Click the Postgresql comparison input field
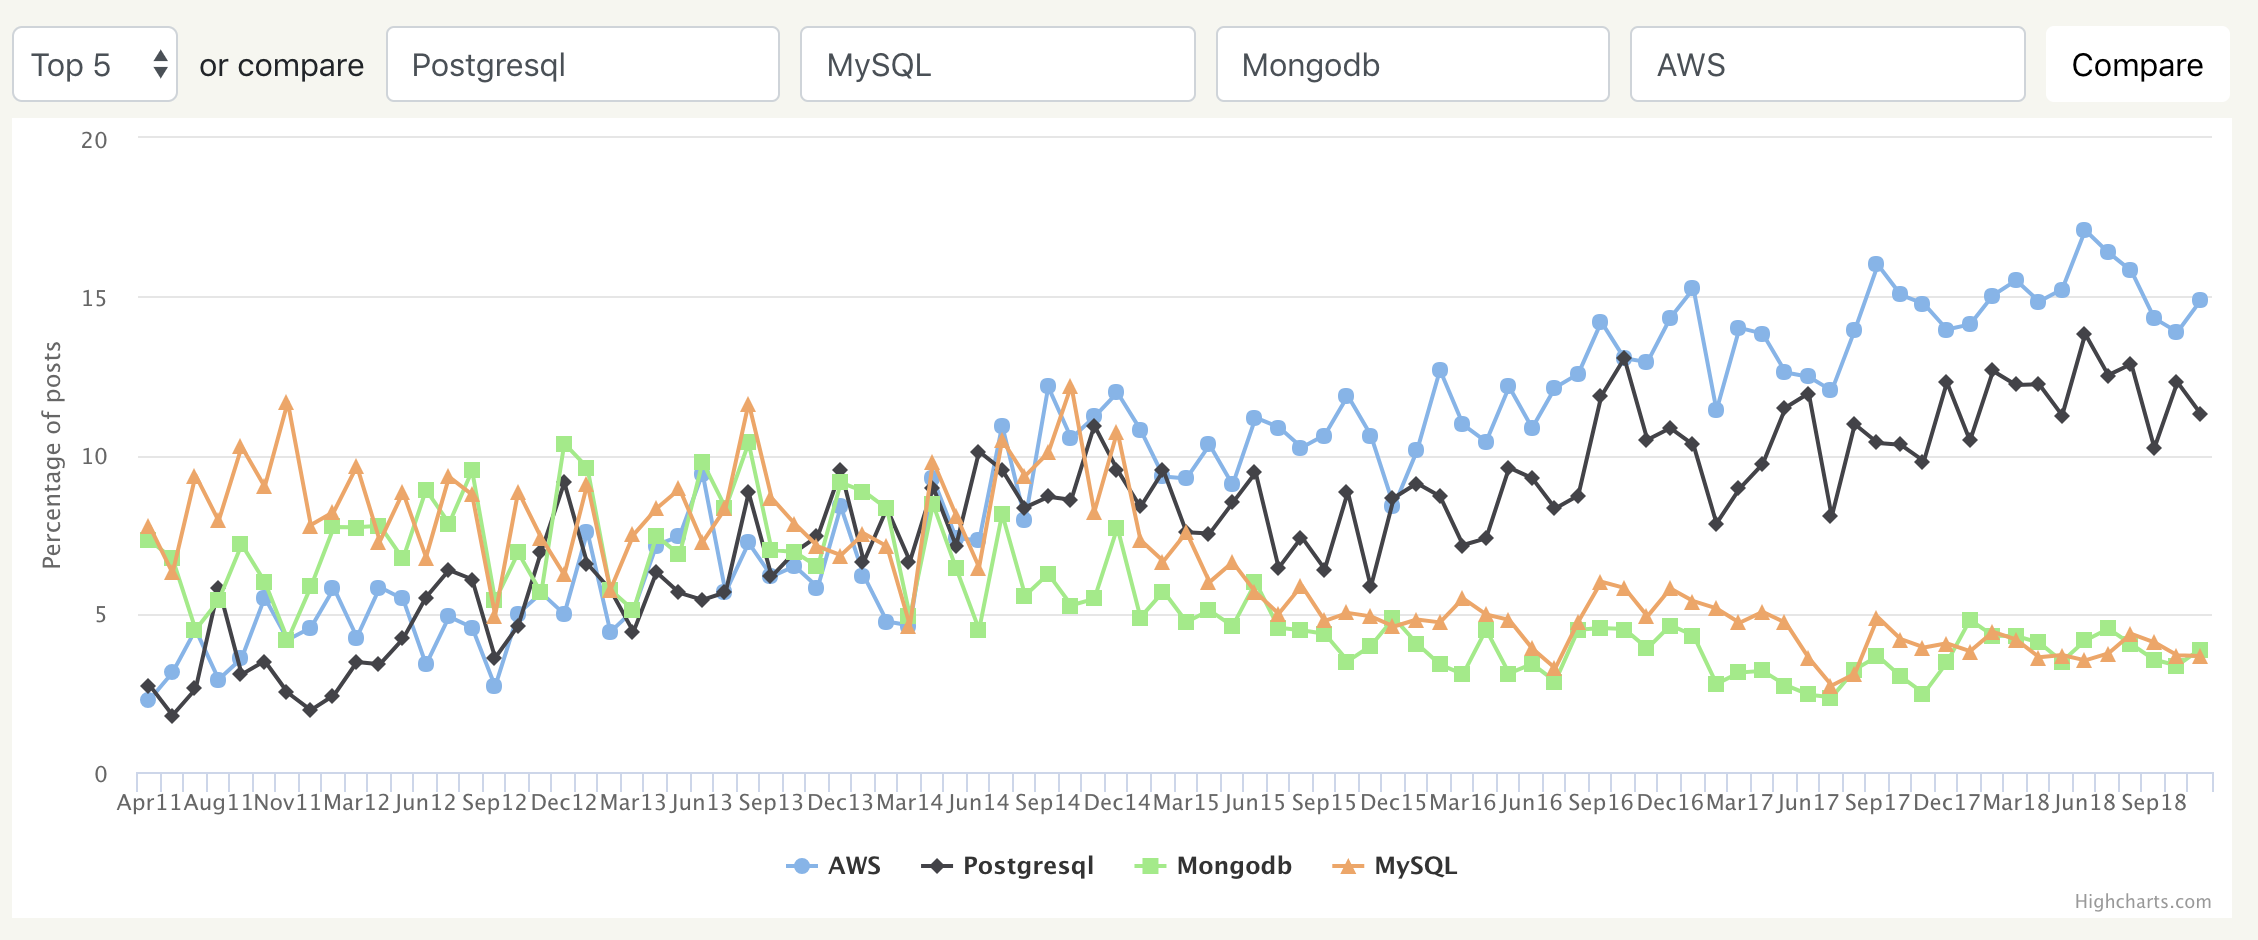2258x940 pixels. [x=582, y=65]
